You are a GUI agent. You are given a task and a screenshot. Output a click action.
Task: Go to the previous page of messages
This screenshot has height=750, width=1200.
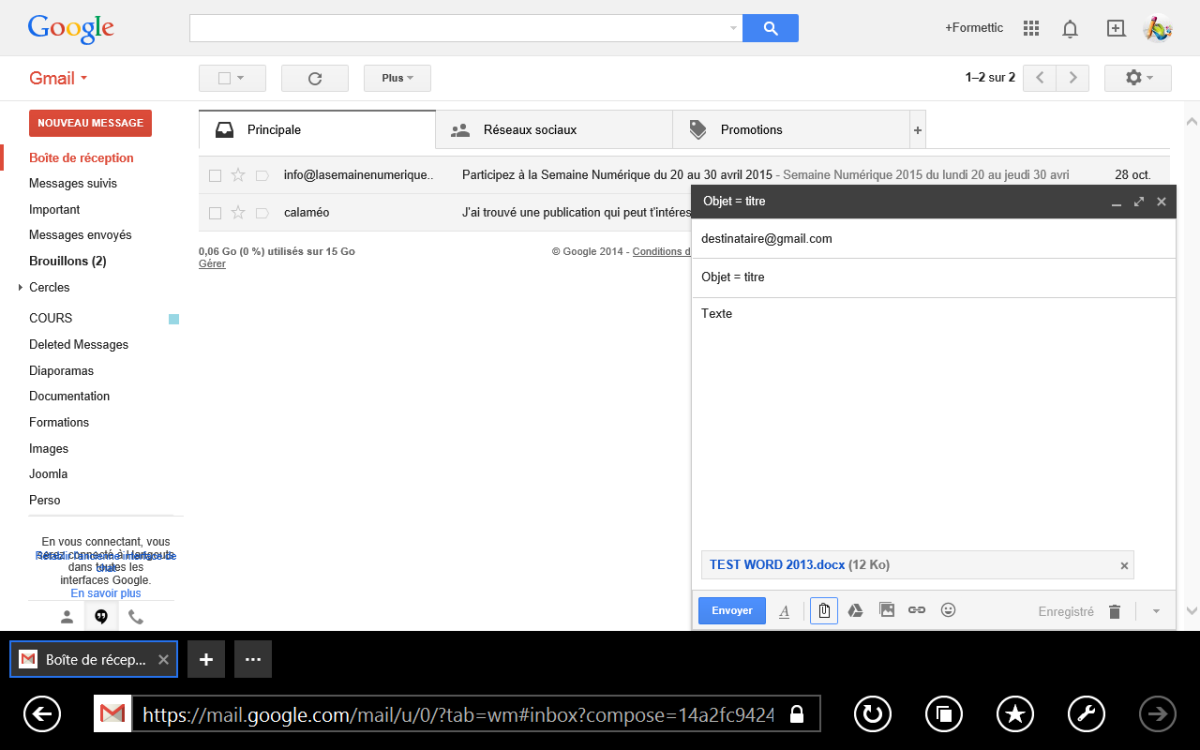click(1040, 77)
